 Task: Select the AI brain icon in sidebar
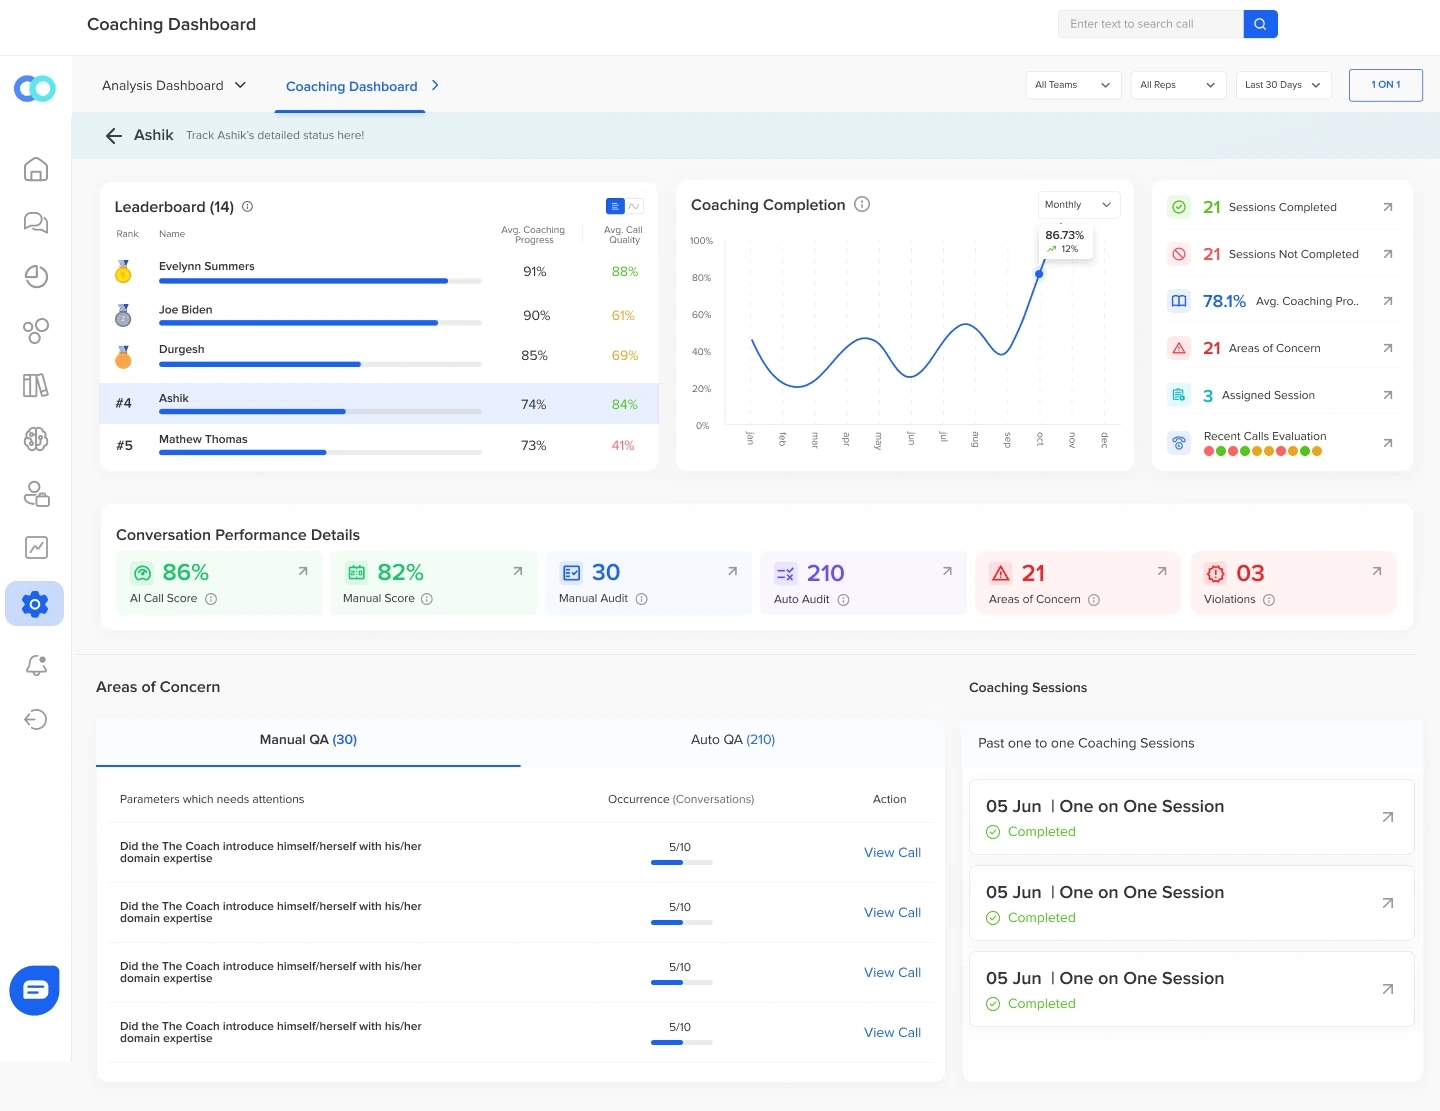point(35,439)
